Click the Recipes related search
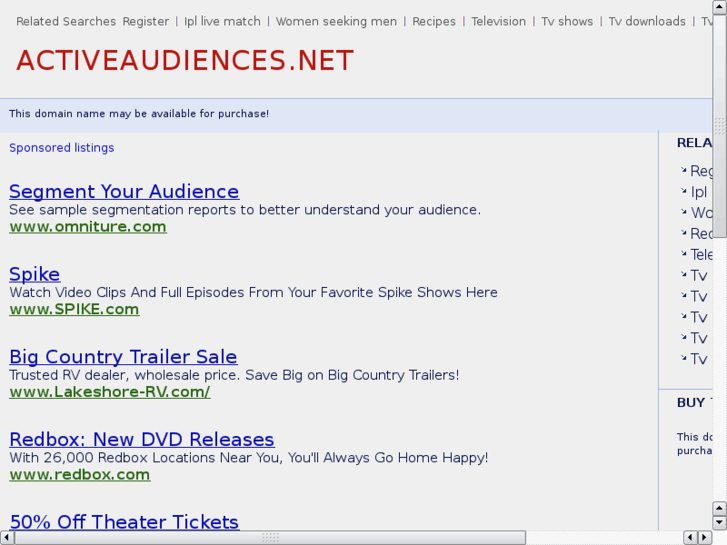The width and height of the screenshot is (727, 545). [434, 21]
